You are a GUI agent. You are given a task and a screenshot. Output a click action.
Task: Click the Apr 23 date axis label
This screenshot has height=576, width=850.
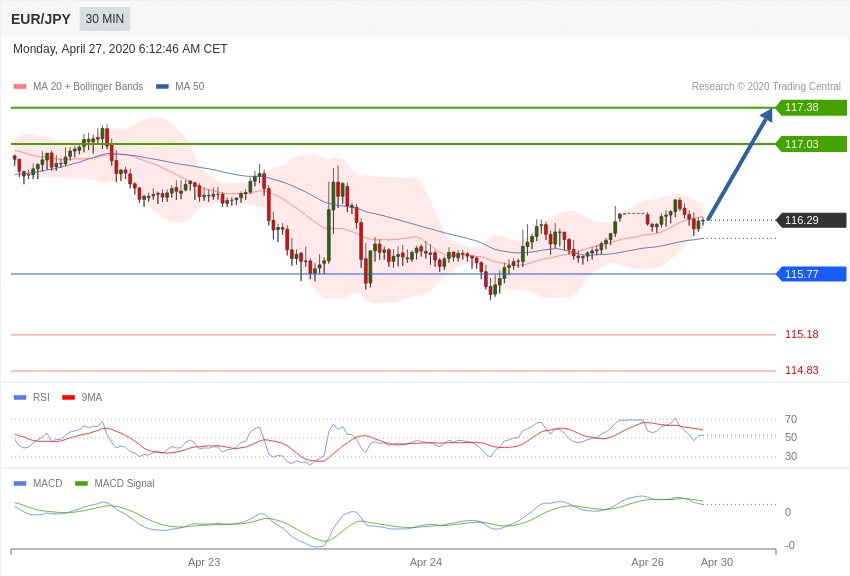click(x=204, y=562)
